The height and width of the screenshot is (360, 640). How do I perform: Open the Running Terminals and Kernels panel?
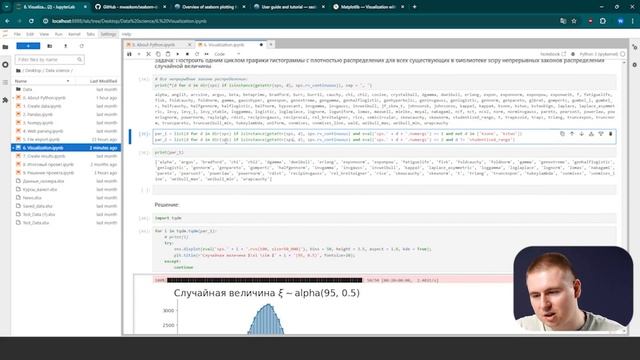(x=5, y=65)
